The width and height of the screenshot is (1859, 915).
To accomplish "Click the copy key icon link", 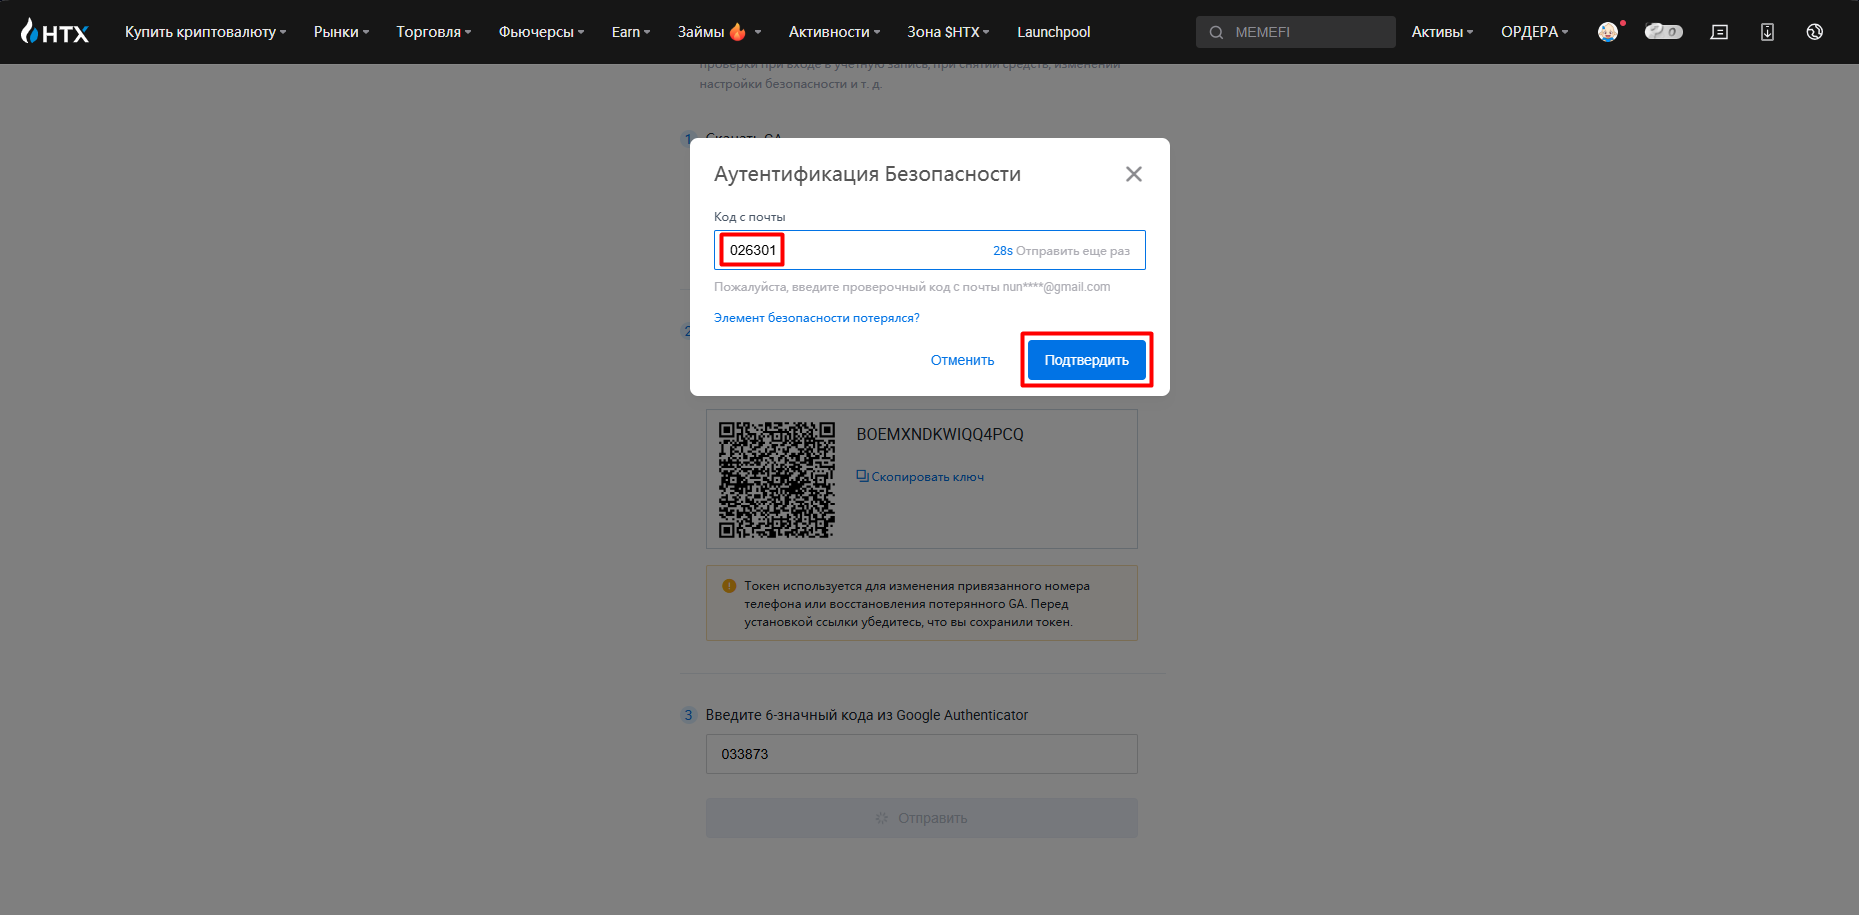I will [920, 477].
